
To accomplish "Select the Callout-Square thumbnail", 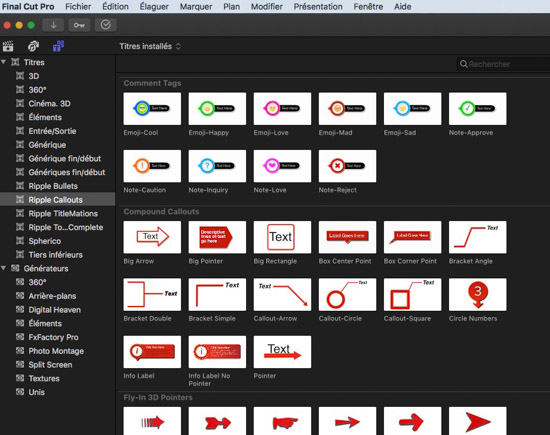I will [412, 294].
